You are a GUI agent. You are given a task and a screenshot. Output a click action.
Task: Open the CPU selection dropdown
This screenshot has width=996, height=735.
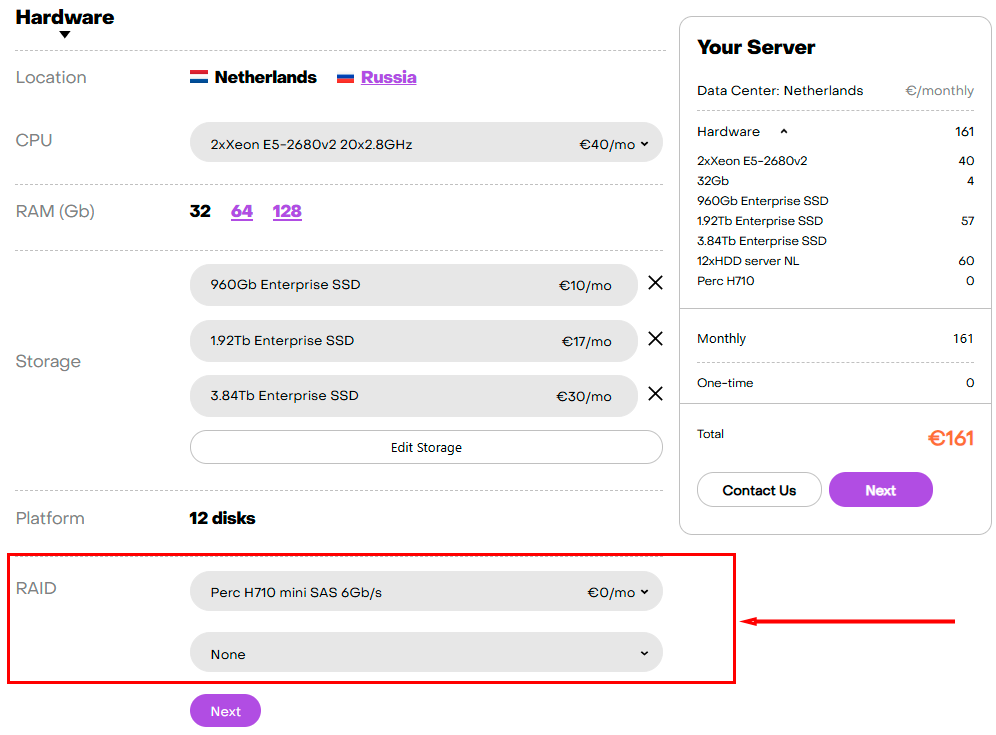point(426,143)
